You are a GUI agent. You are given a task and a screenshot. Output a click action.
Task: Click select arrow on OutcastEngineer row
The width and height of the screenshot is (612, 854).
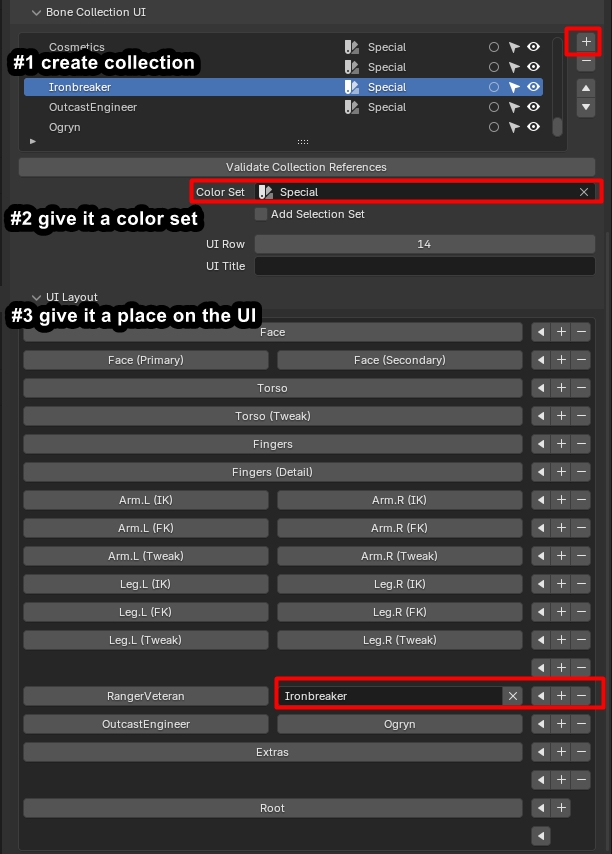click(x=541, y=724)
